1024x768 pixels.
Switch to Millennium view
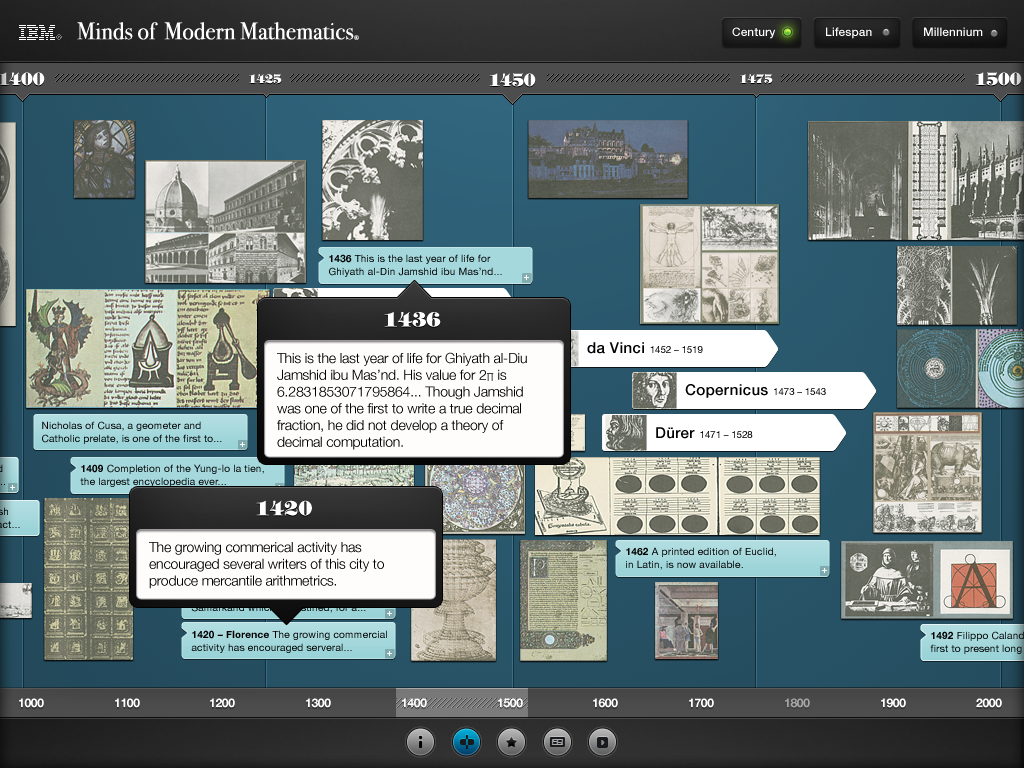click(x=959, y=32)
